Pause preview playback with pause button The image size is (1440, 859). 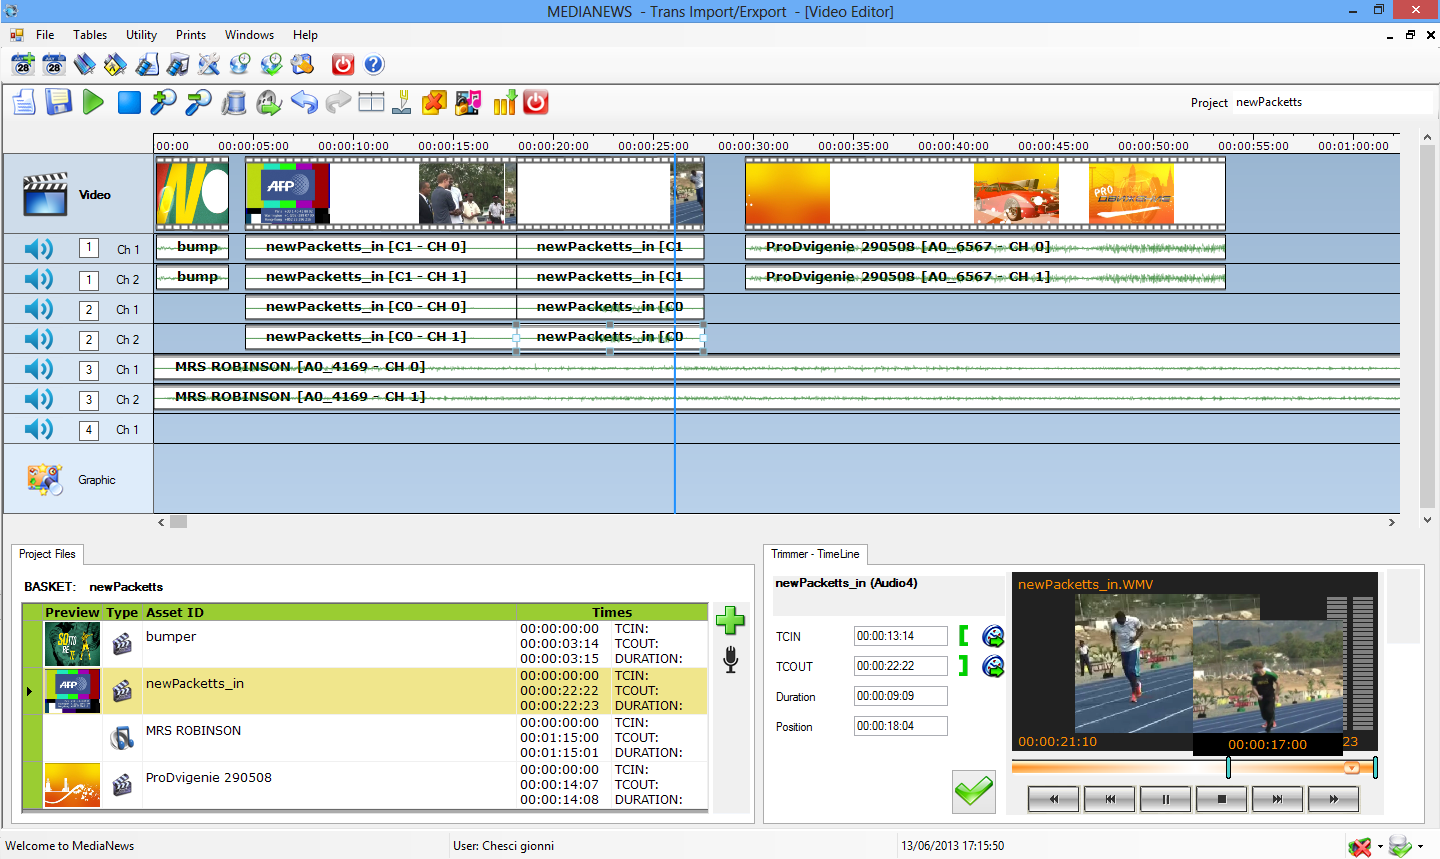pos(1165,798)
